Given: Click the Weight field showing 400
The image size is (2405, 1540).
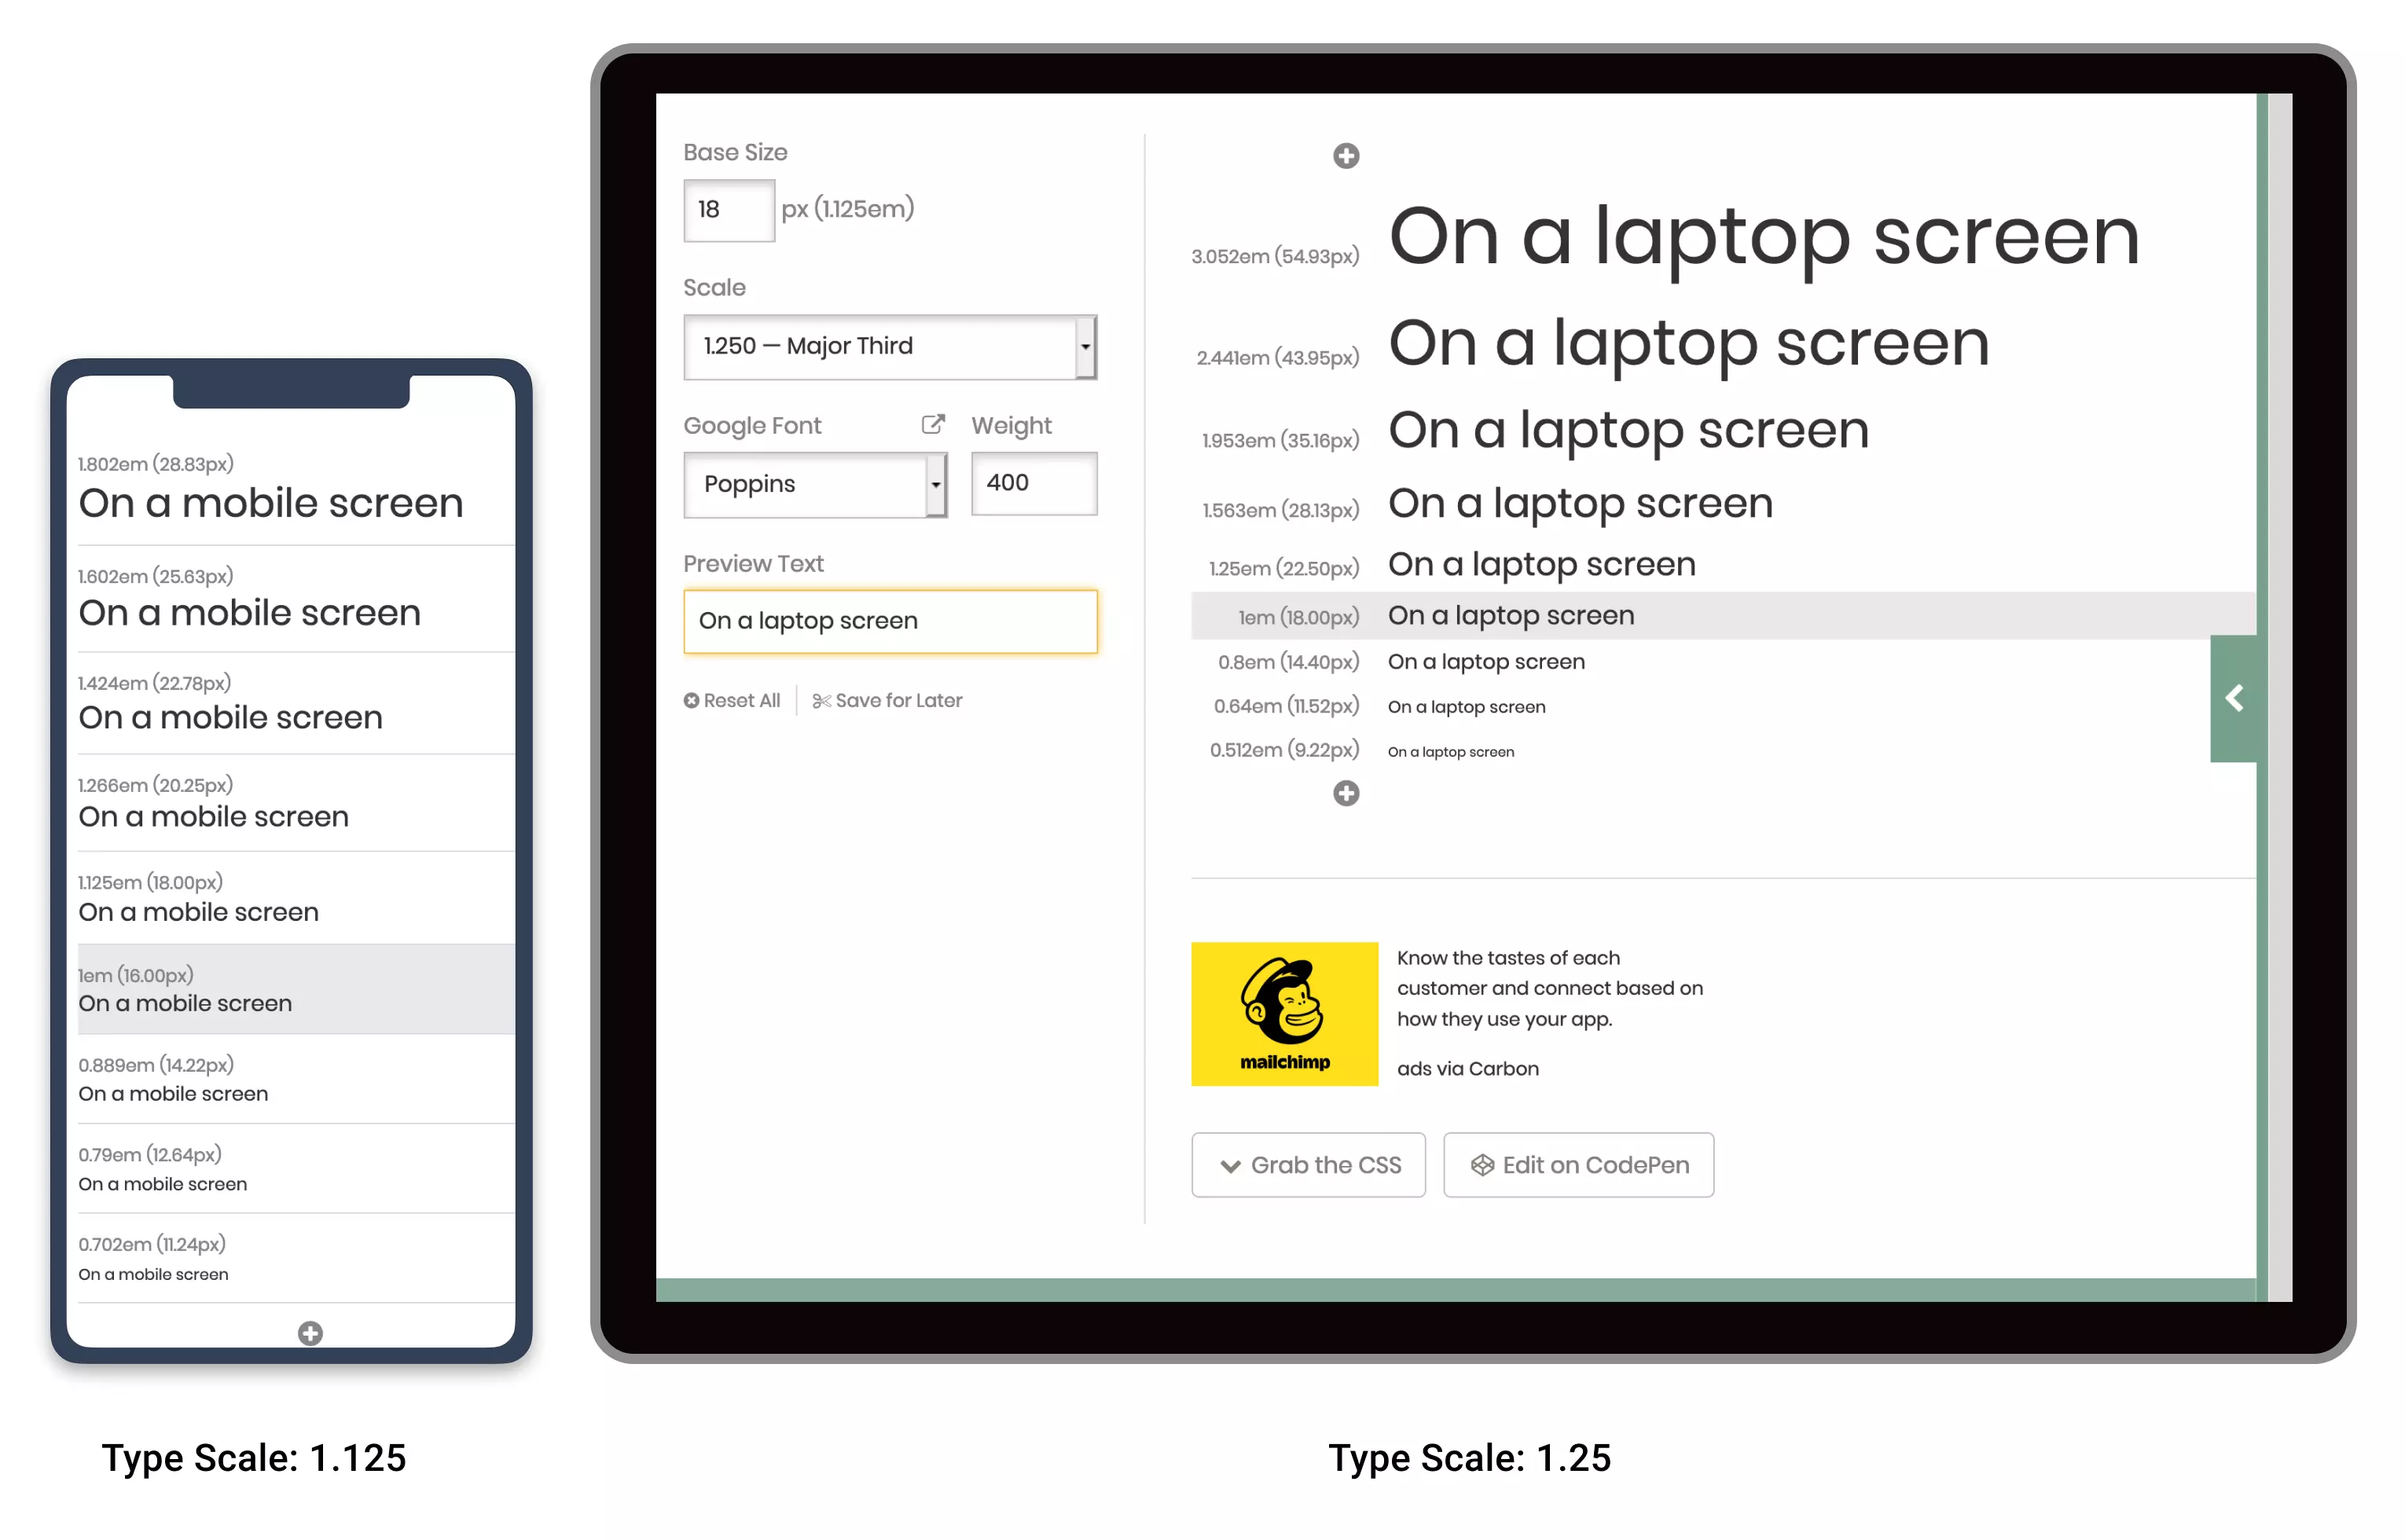Looking at the screenshot, I should tap(1033, 483).
